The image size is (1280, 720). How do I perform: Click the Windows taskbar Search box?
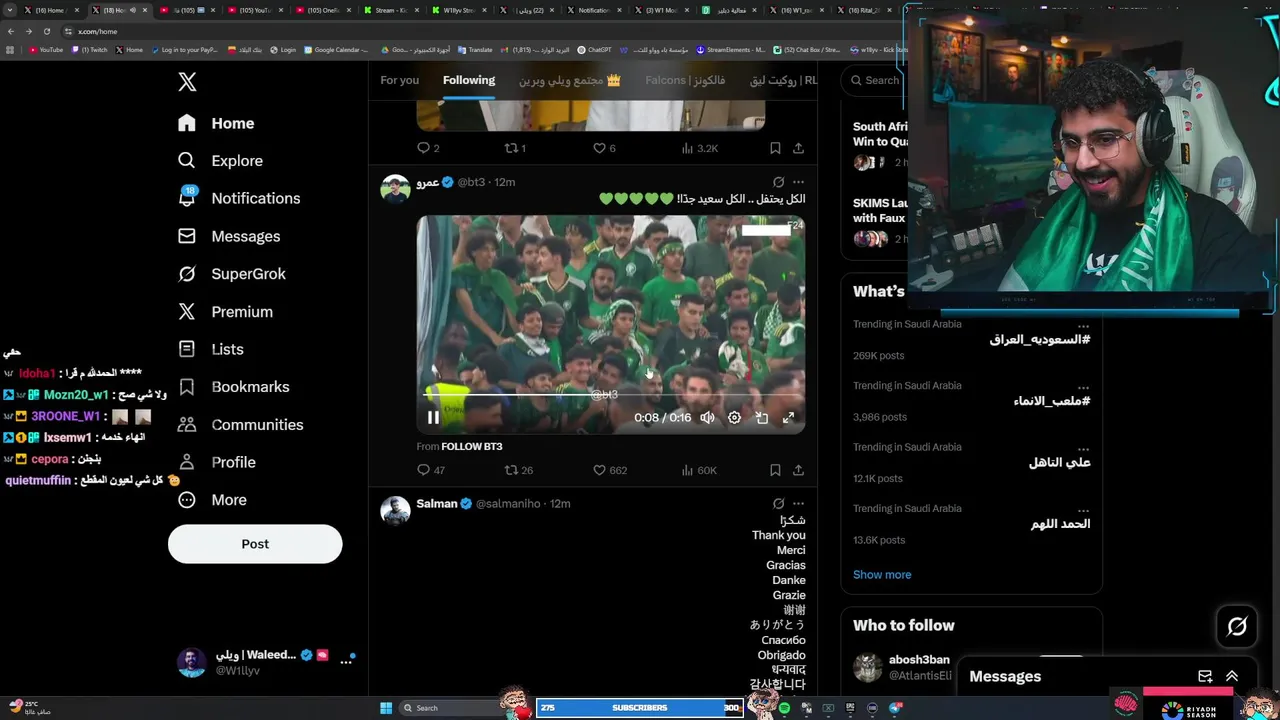click(448, 708)
